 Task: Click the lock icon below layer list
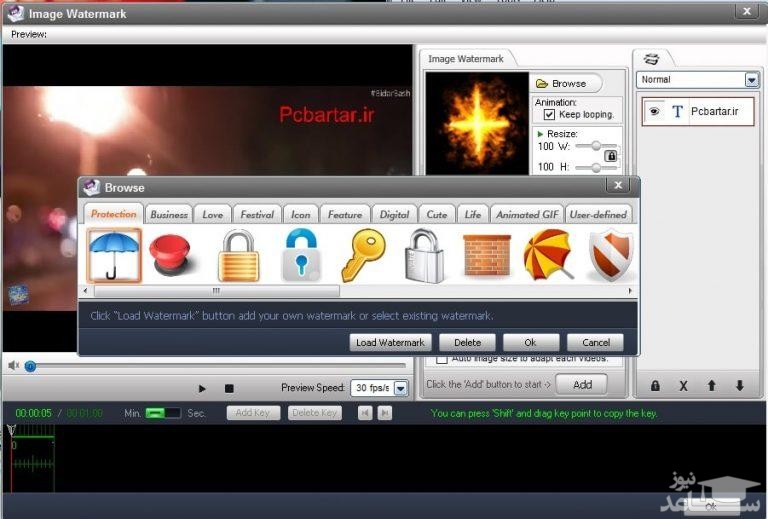tap(655, 385)
